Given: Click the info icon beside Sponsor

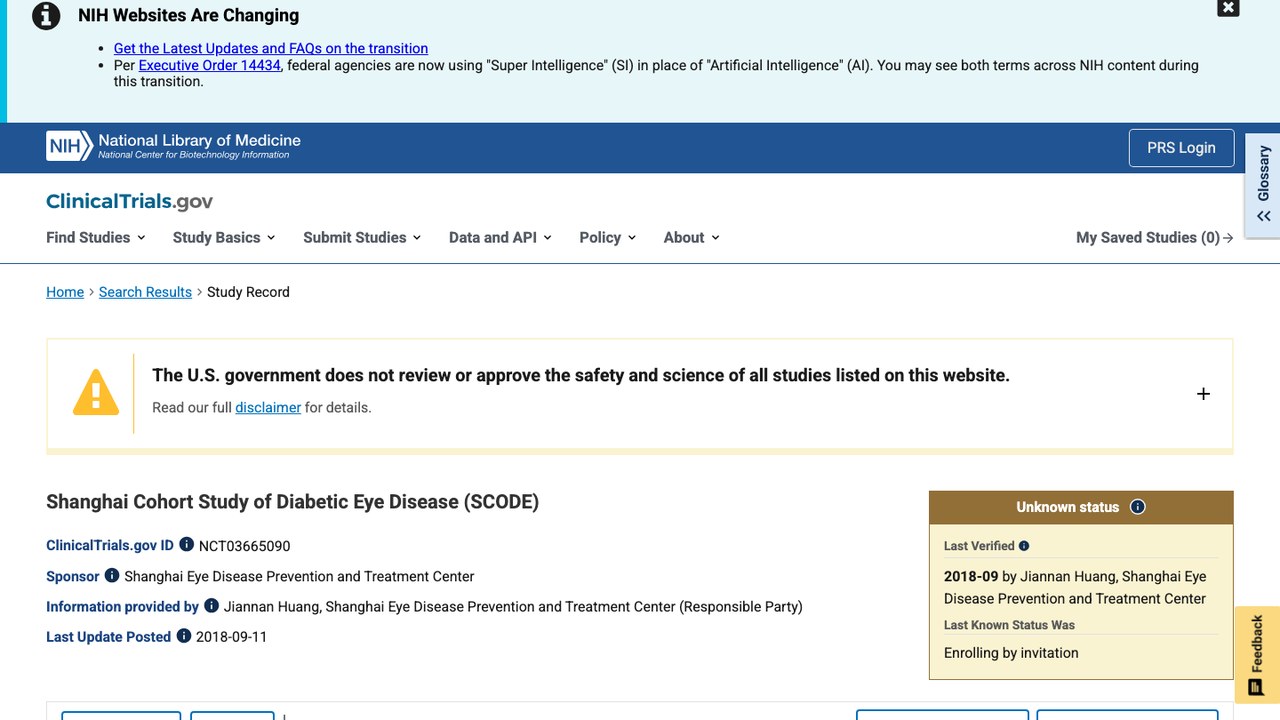Looking at the screenshot, I should [112, 575].
